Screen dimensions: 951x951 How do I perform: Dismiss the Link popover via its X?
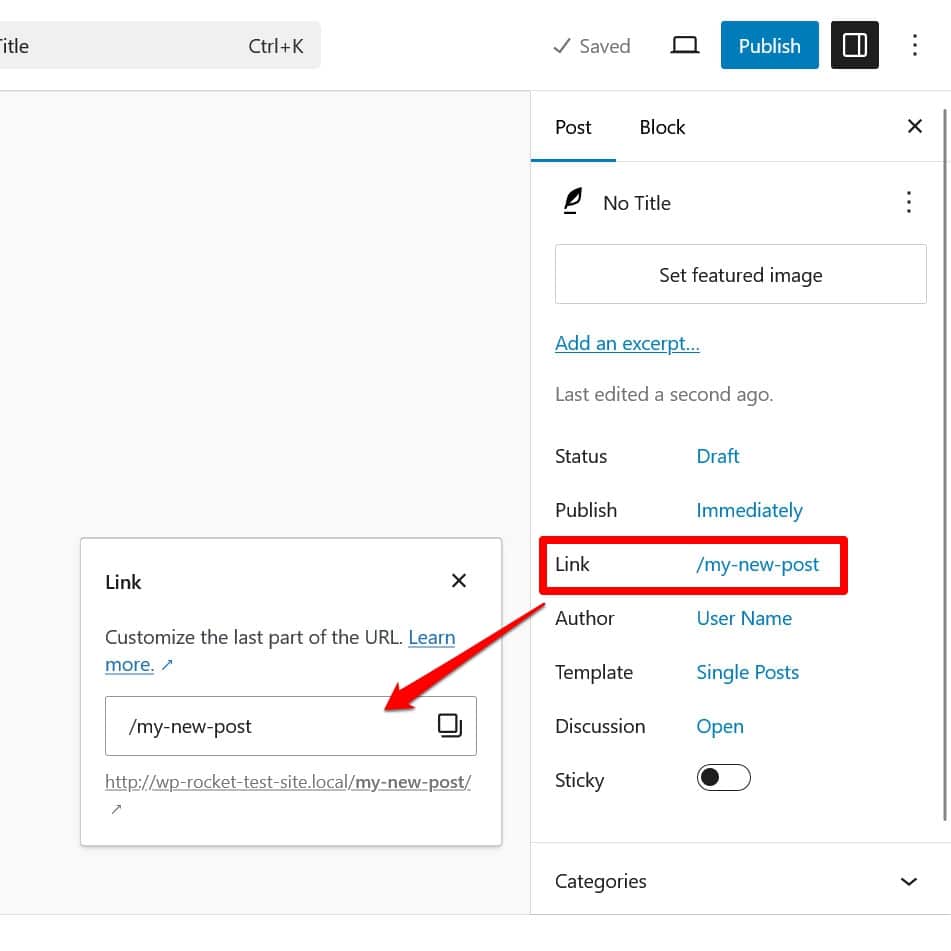point(459,580)
